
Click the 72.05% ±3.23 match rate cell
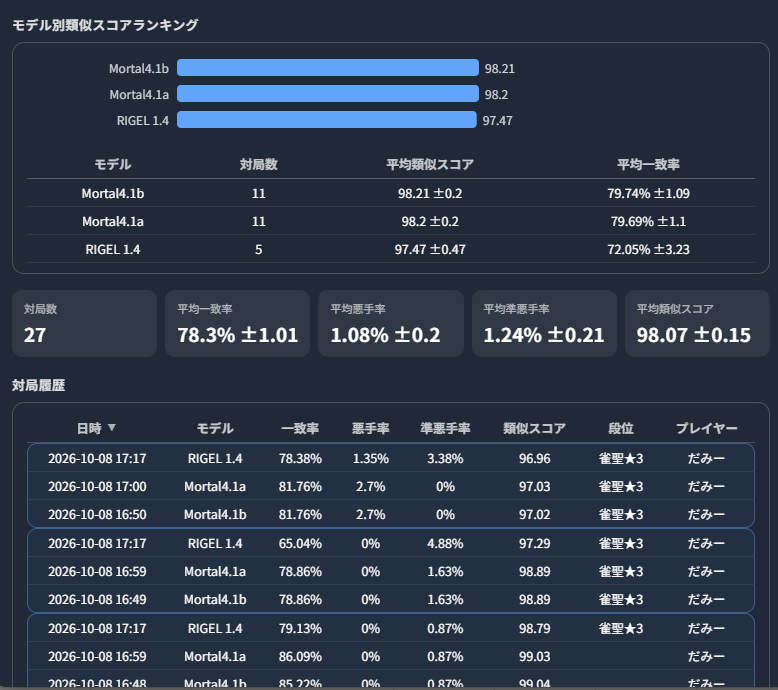[x=648, y=249]
